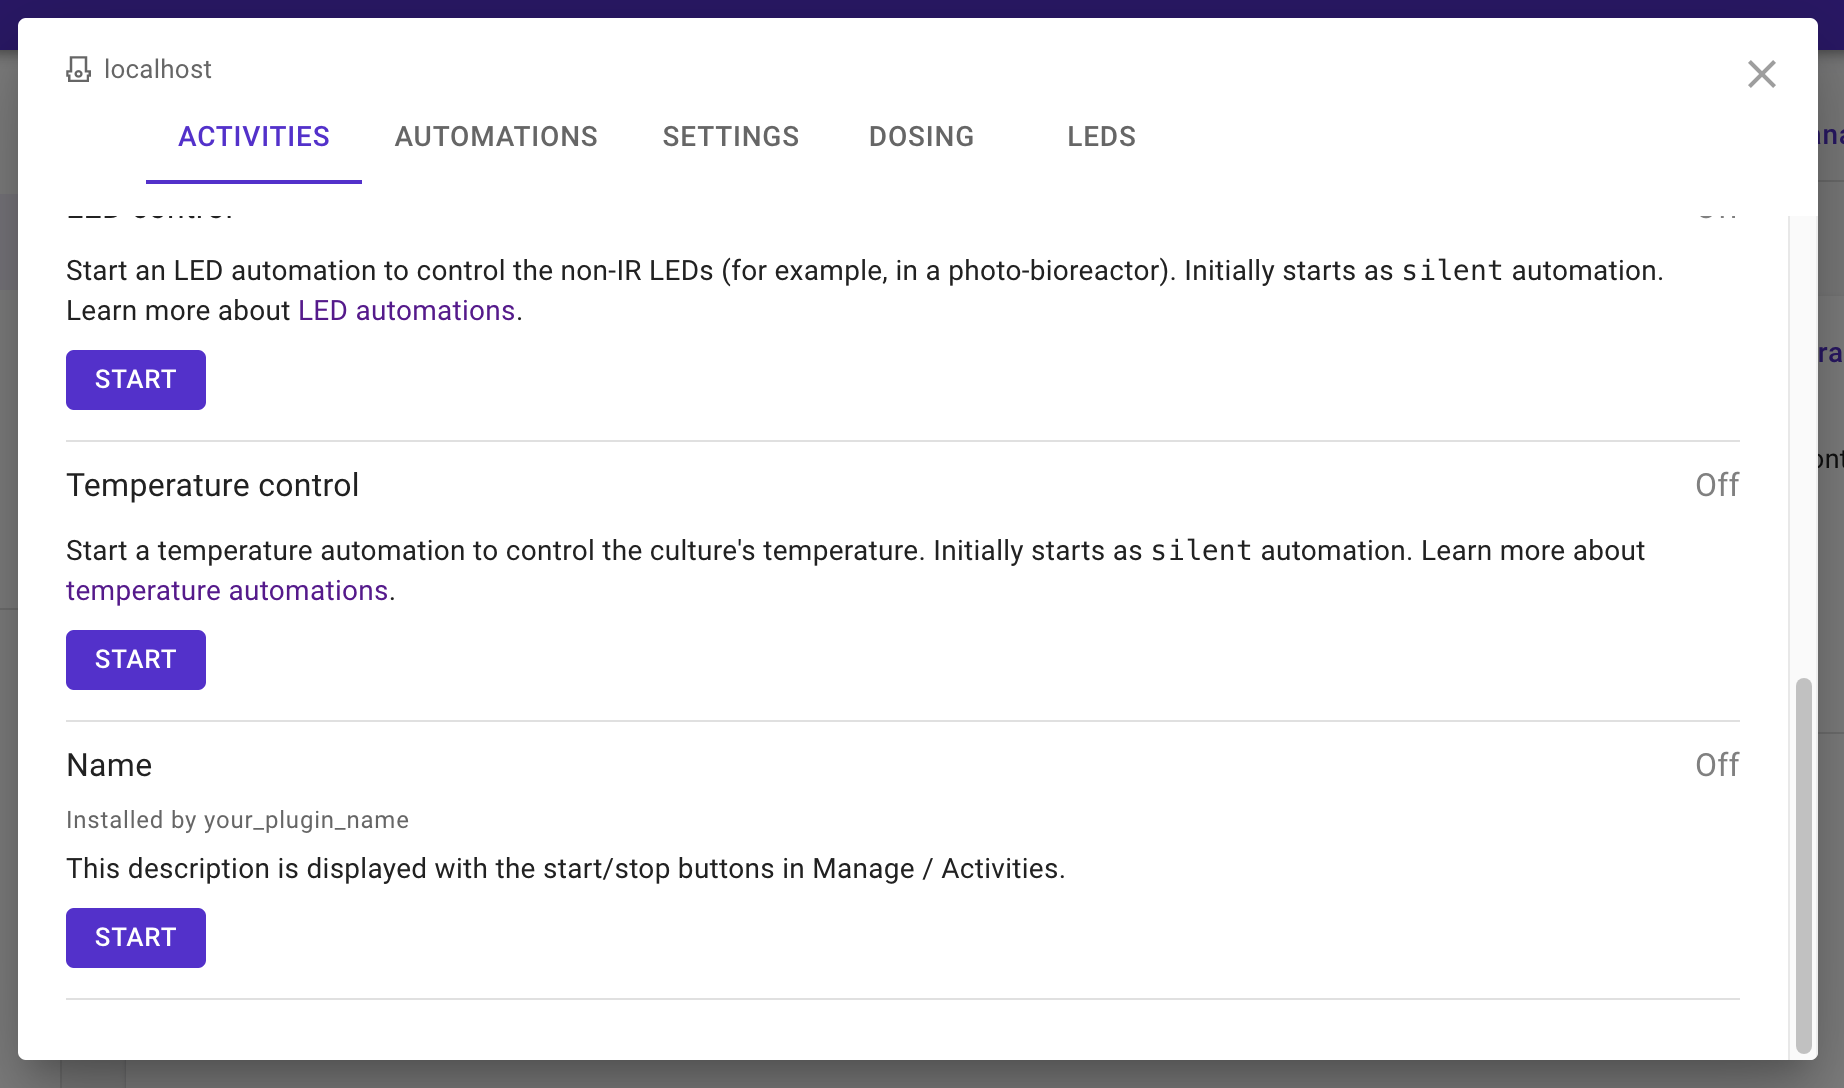
Task: Click the Off status beside Name
Action: tap(1717, 765)
